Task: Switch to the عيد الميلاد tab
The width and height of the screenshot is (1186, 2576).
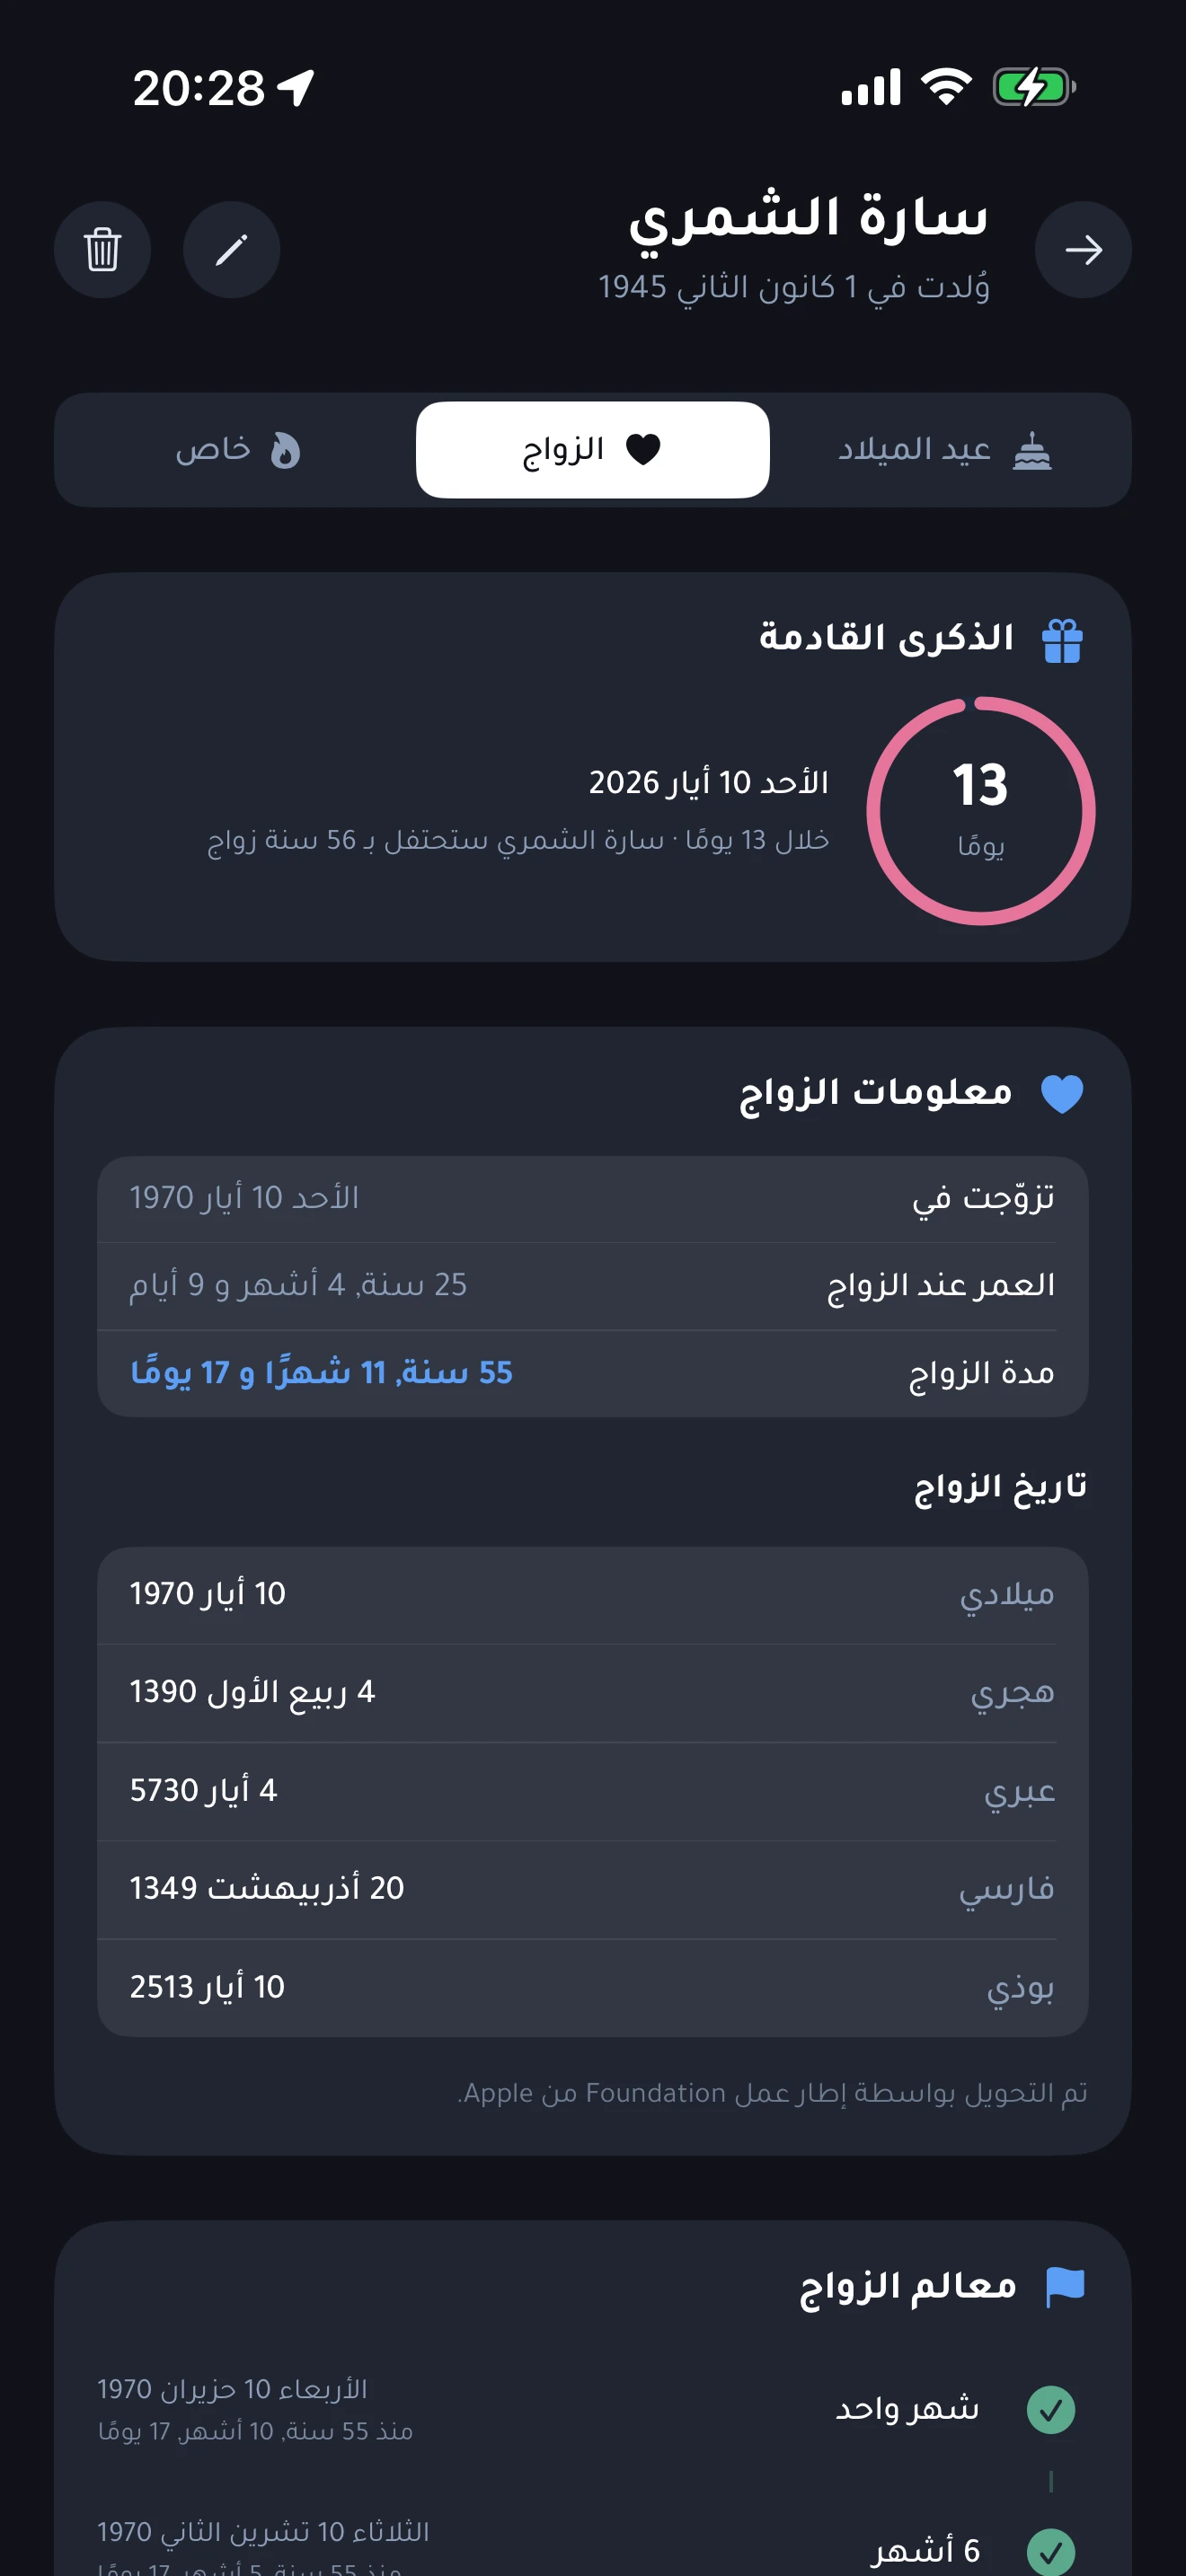Action: tap(944, 450)
